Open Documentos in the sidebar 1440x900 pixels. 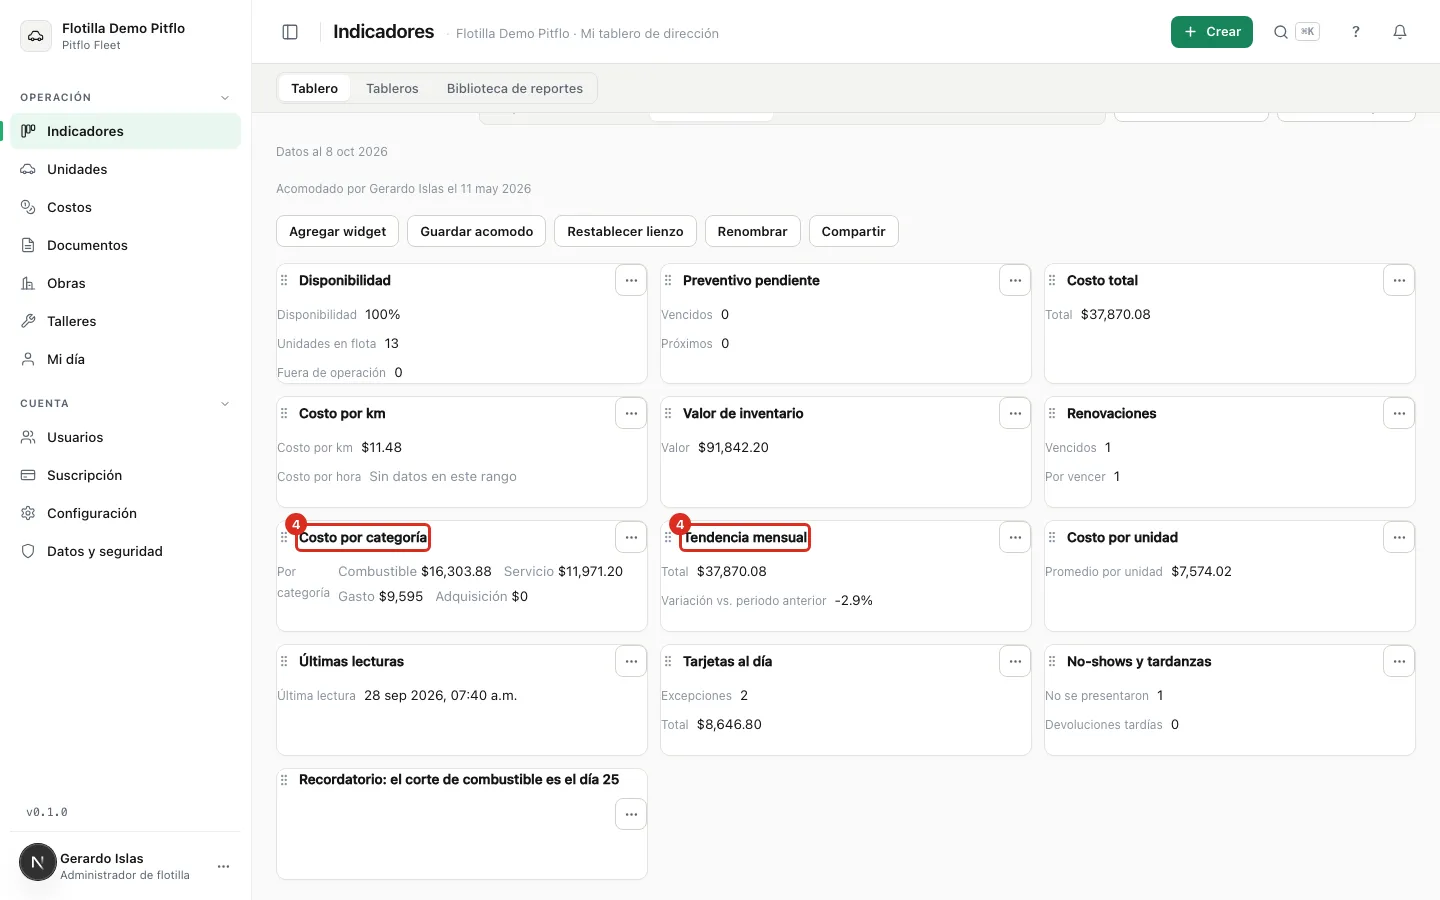(x=125, y=245)
